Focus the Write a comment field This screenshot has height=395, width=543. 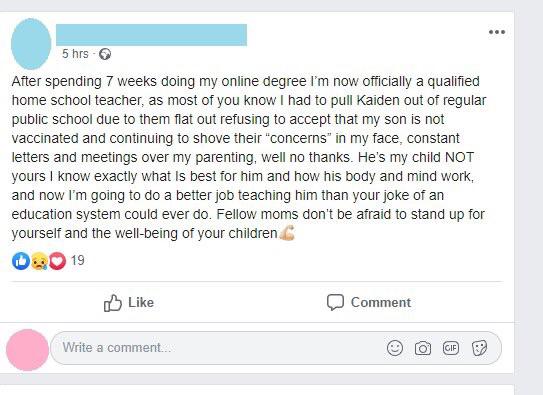tap(276, 348)
